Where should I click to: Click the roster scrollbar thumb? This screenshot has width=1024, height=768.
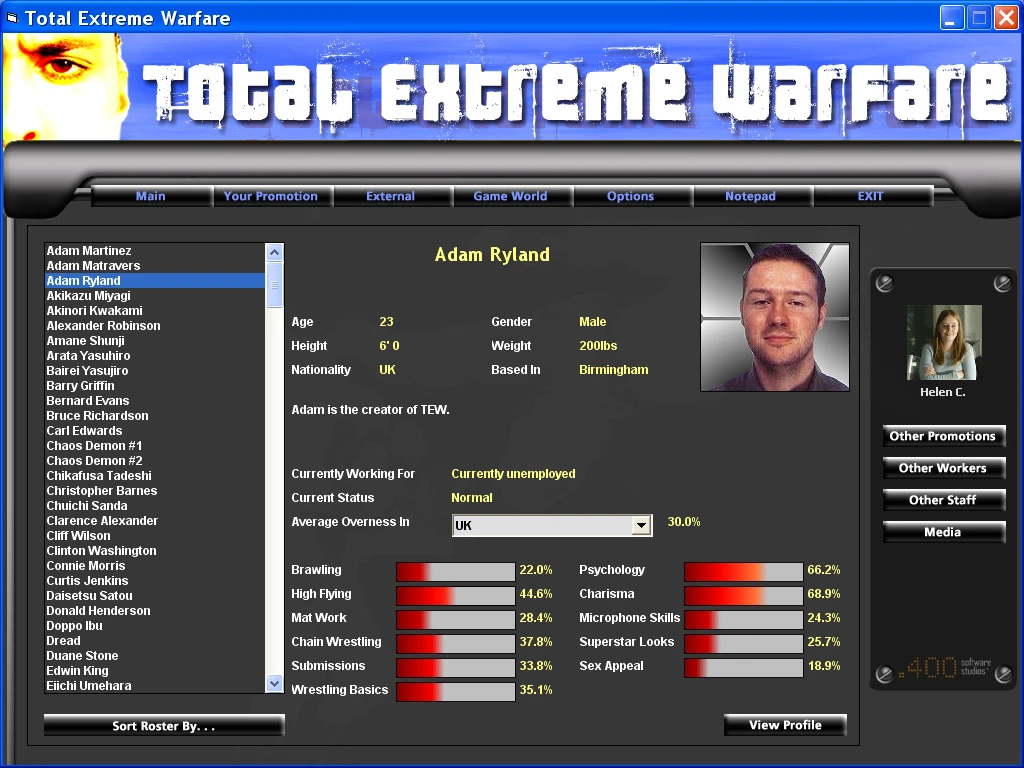pyautogui.click(x=274, y=285)
